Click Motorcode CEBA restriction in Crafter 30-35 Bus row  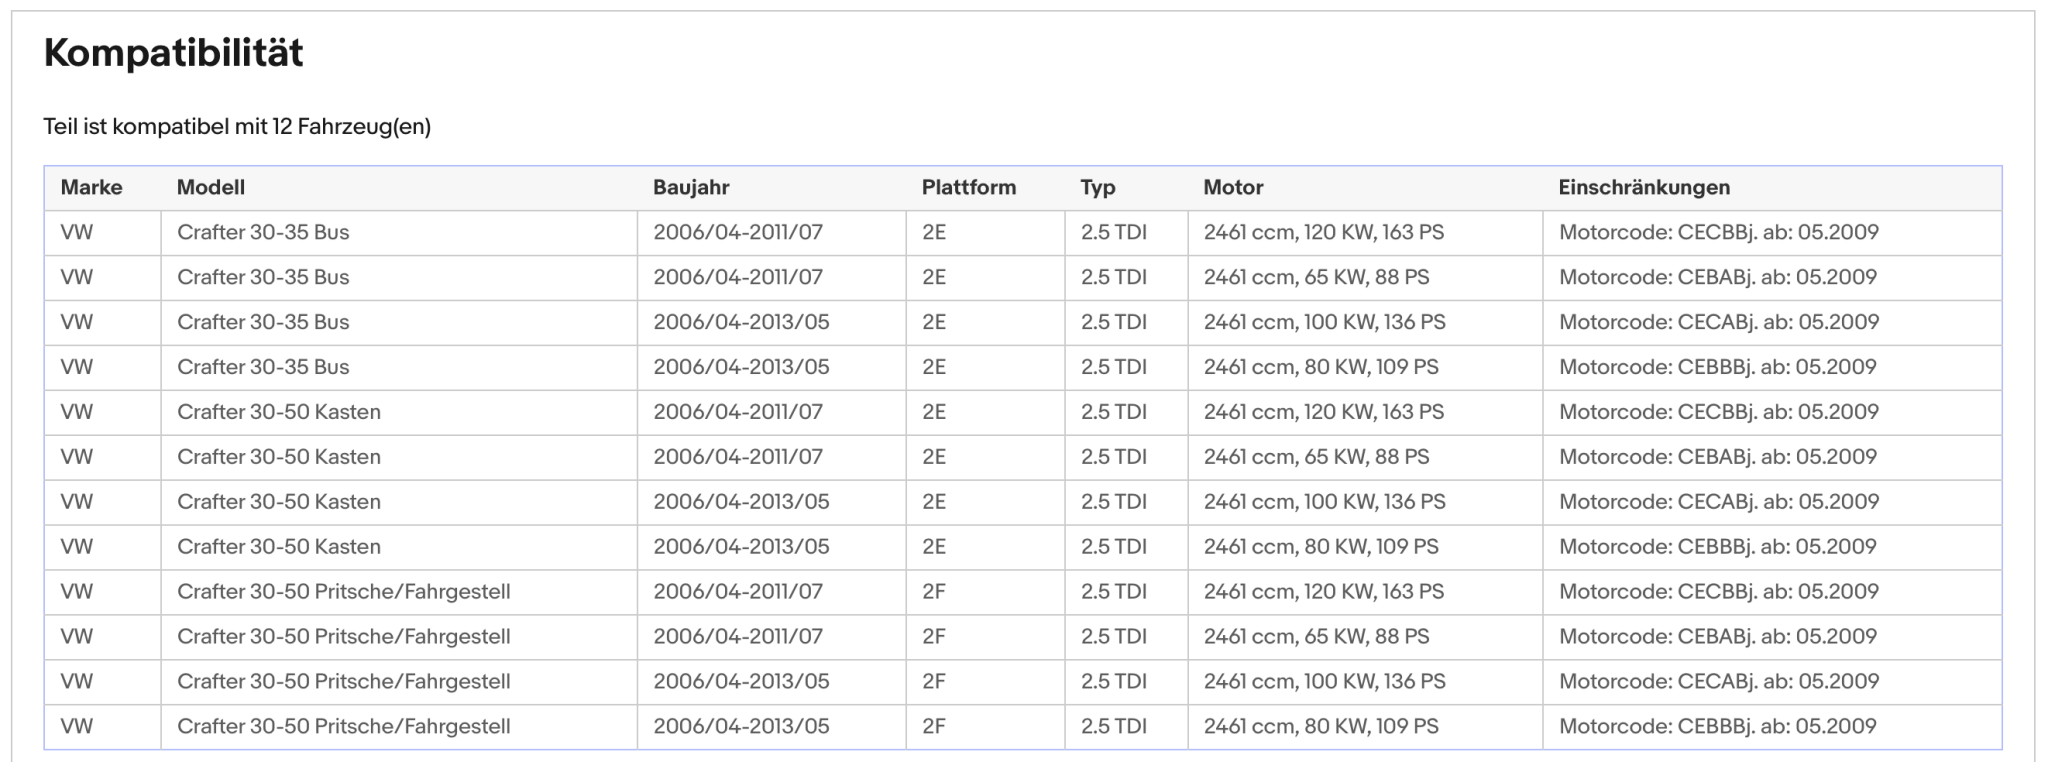click(x=1718, y=277)
